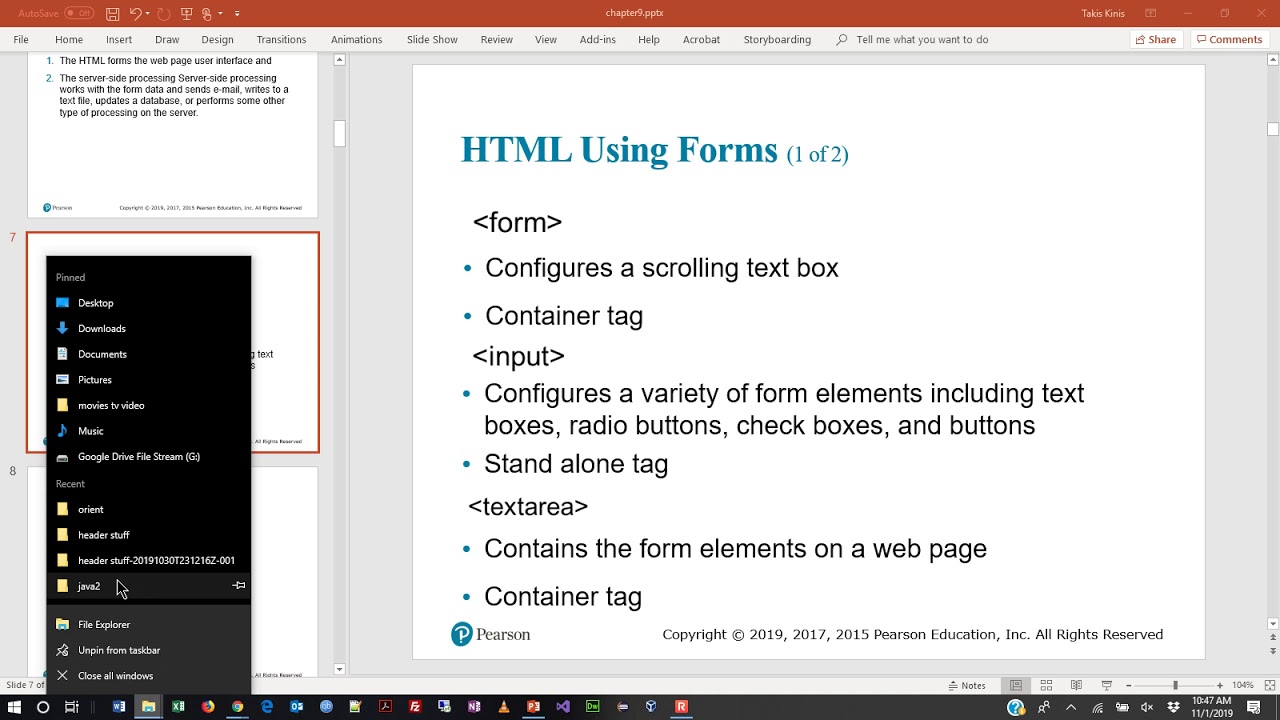Open Ribbon Display Options icon
The height and width of the screenshot is (720, 1280).
(x=1151, y=13)
